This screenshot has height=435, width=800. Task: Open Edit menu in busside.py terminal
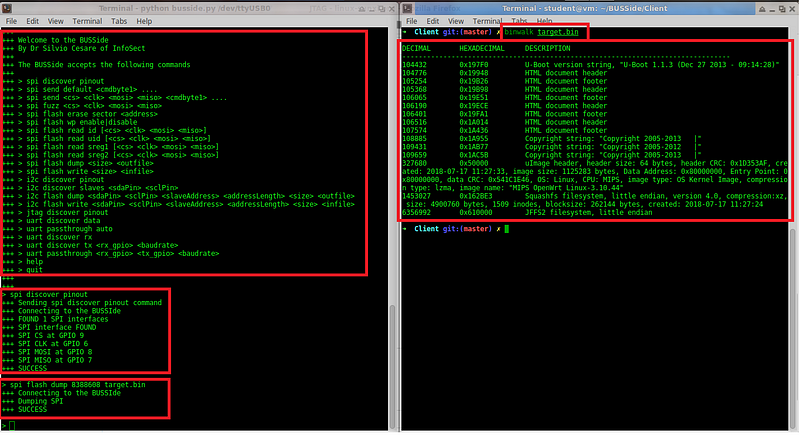coord(33,21)
